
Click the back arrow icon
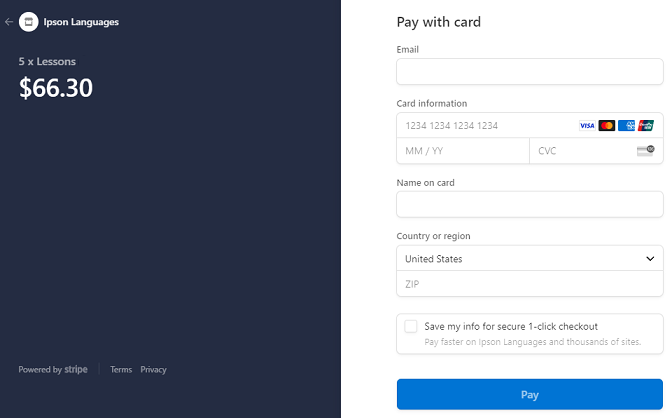pos(9,22)
